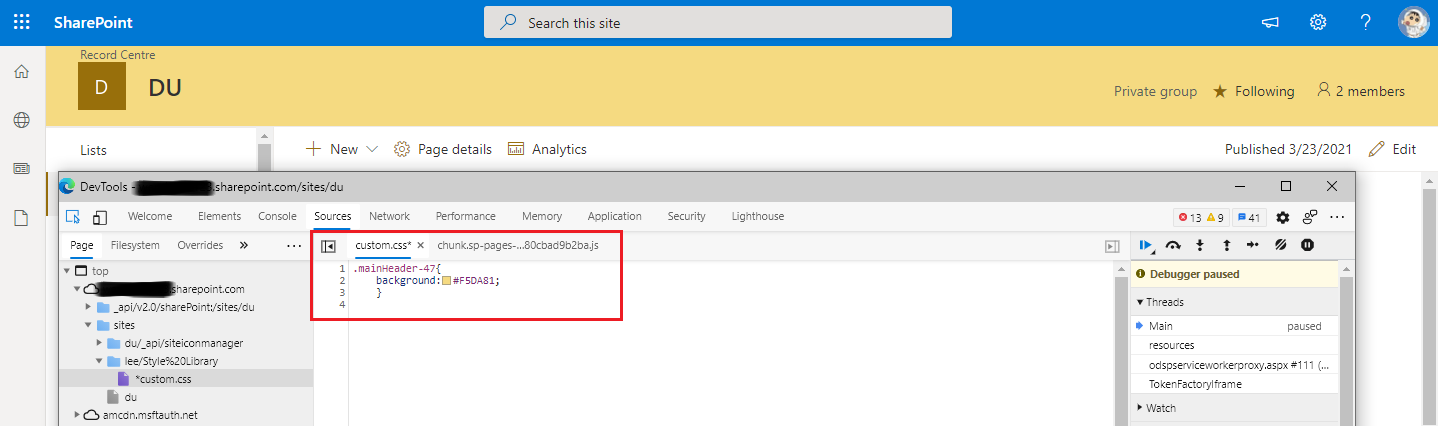Viewport: 1438px width, 426px height.
Task: Collapse the sites folder
Action: (x=89, y=325)
